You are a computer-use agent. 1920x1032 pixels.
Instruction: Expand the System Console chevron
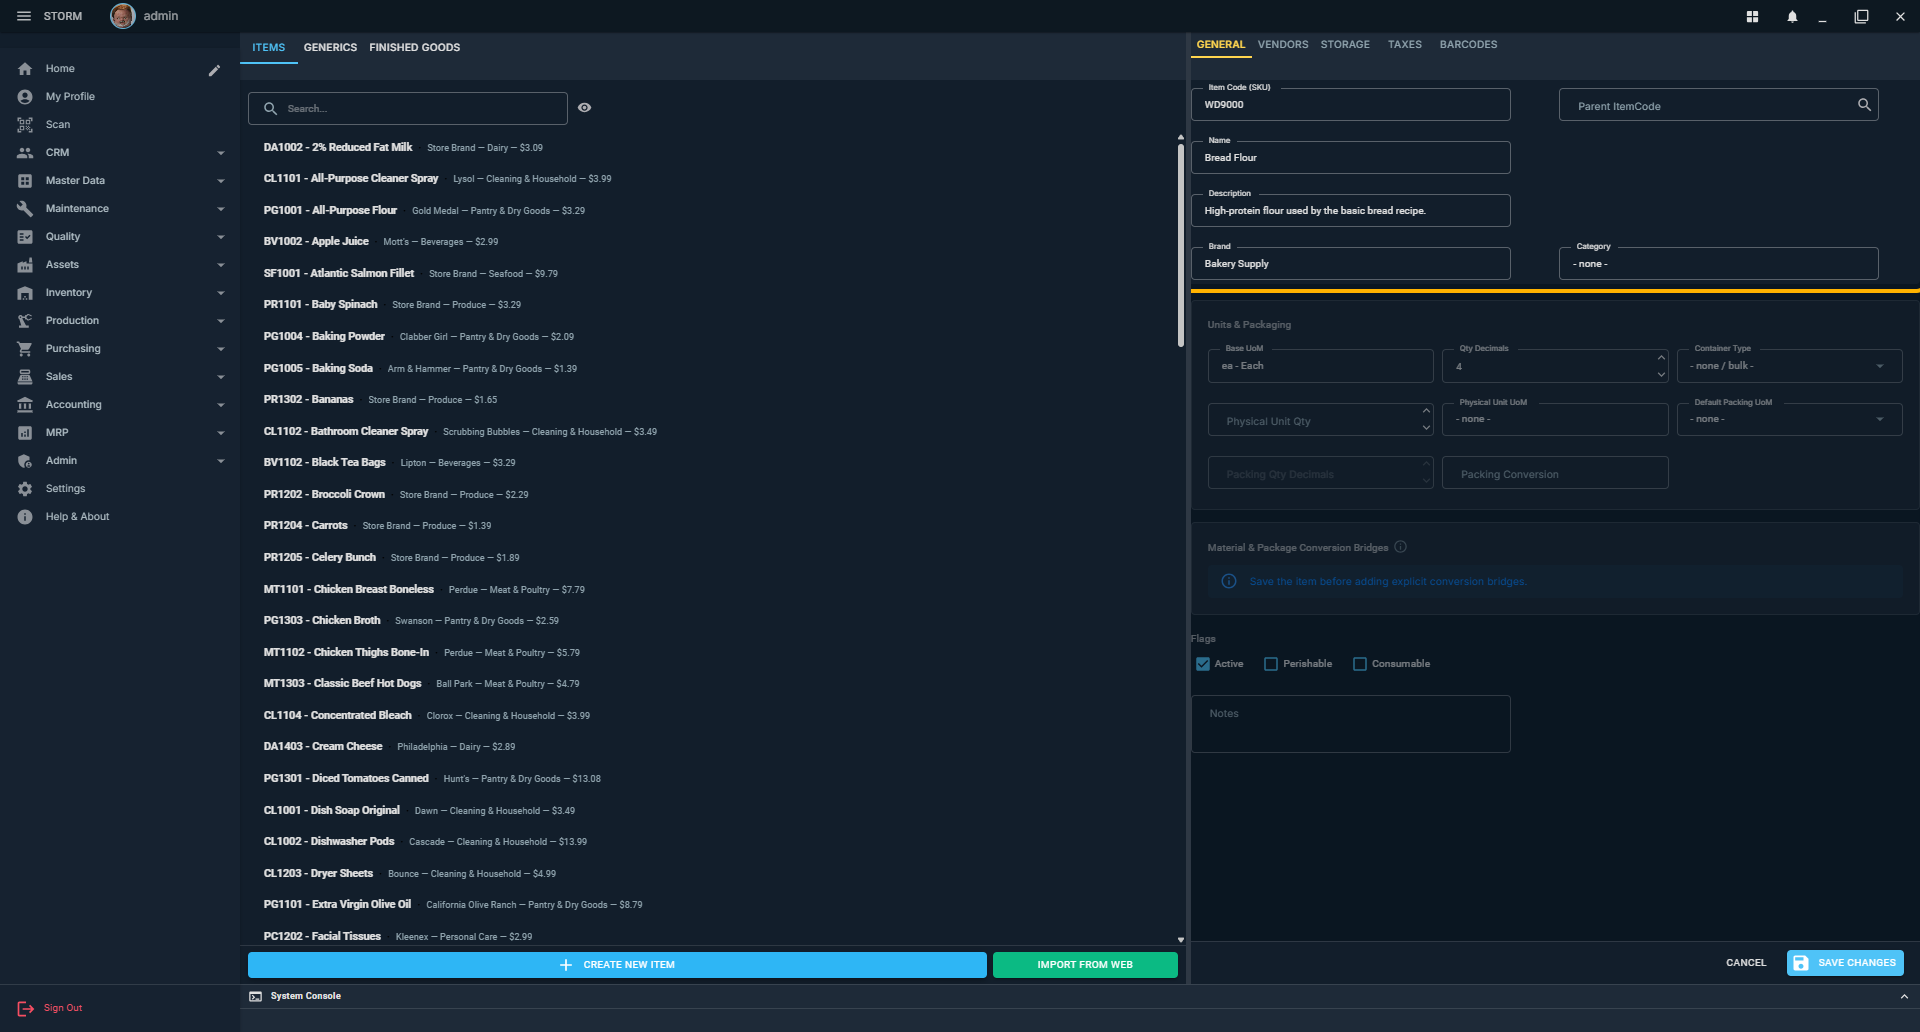(x=1904, y=996)
